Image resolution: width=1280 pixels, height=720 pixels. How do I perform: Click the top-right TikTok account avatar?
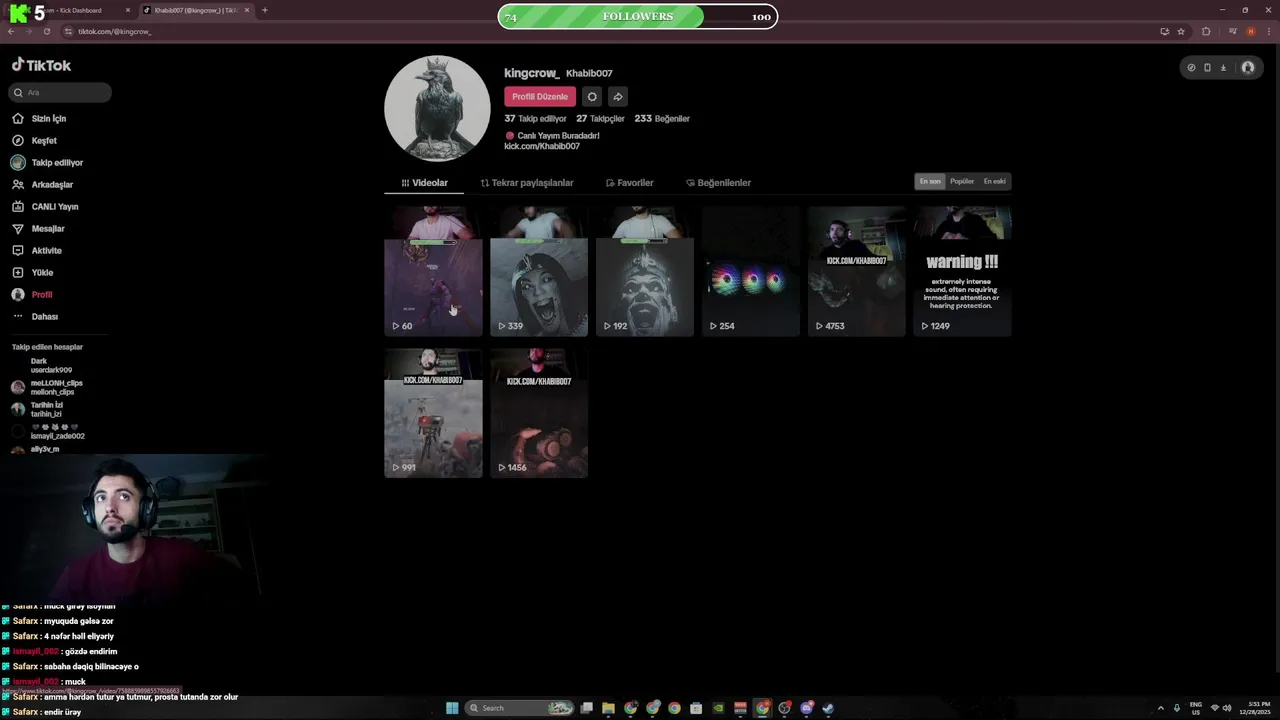coord(1248,67)
